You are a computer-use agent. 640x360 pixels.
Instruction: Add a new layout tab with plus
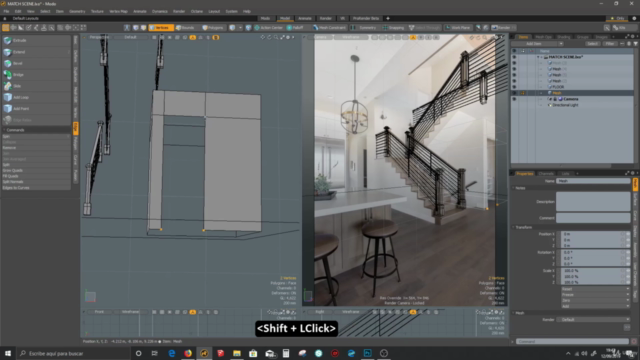388,18
